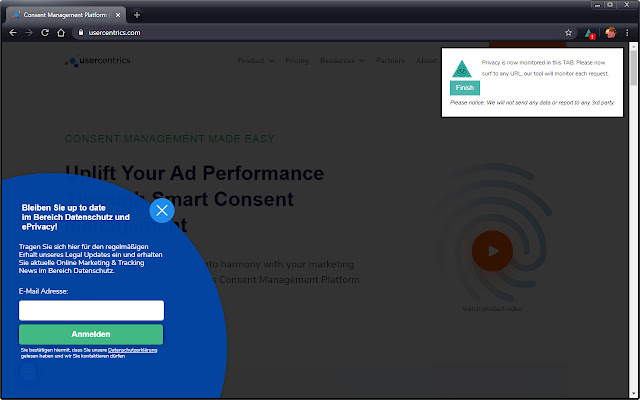
Task: Click the E-Mail Adresse input field
Action: click(91, 311)
